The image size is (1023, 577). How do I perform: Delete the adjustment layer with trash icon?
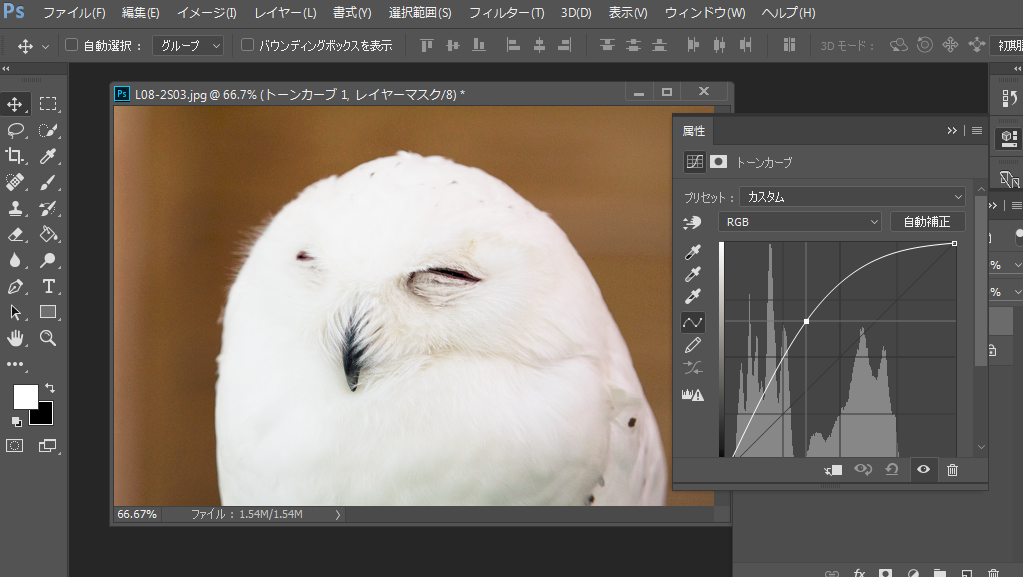pos(952,469)
